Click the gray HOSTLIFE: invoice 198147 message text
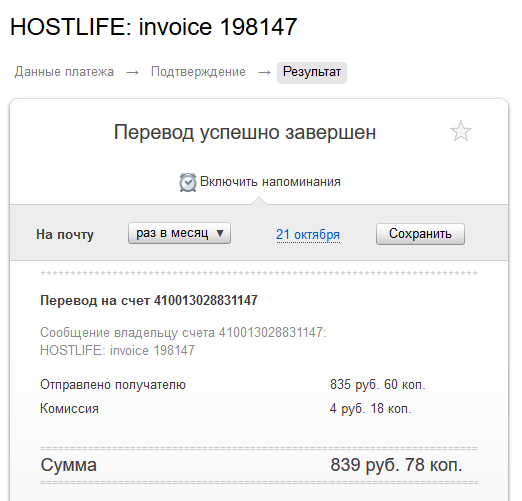 point(117,350)
